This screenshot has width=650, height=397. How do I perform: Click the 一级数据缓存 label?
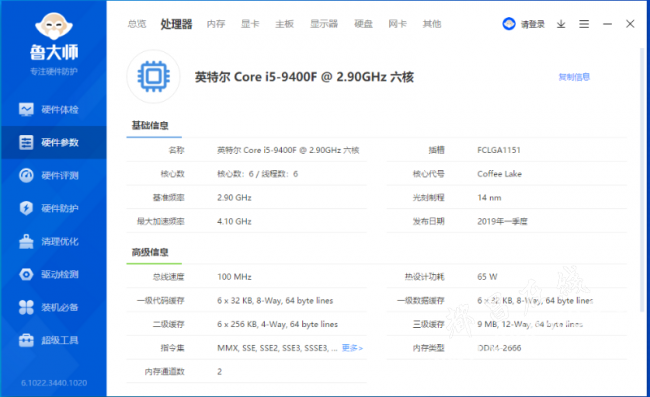pos(420,301)
